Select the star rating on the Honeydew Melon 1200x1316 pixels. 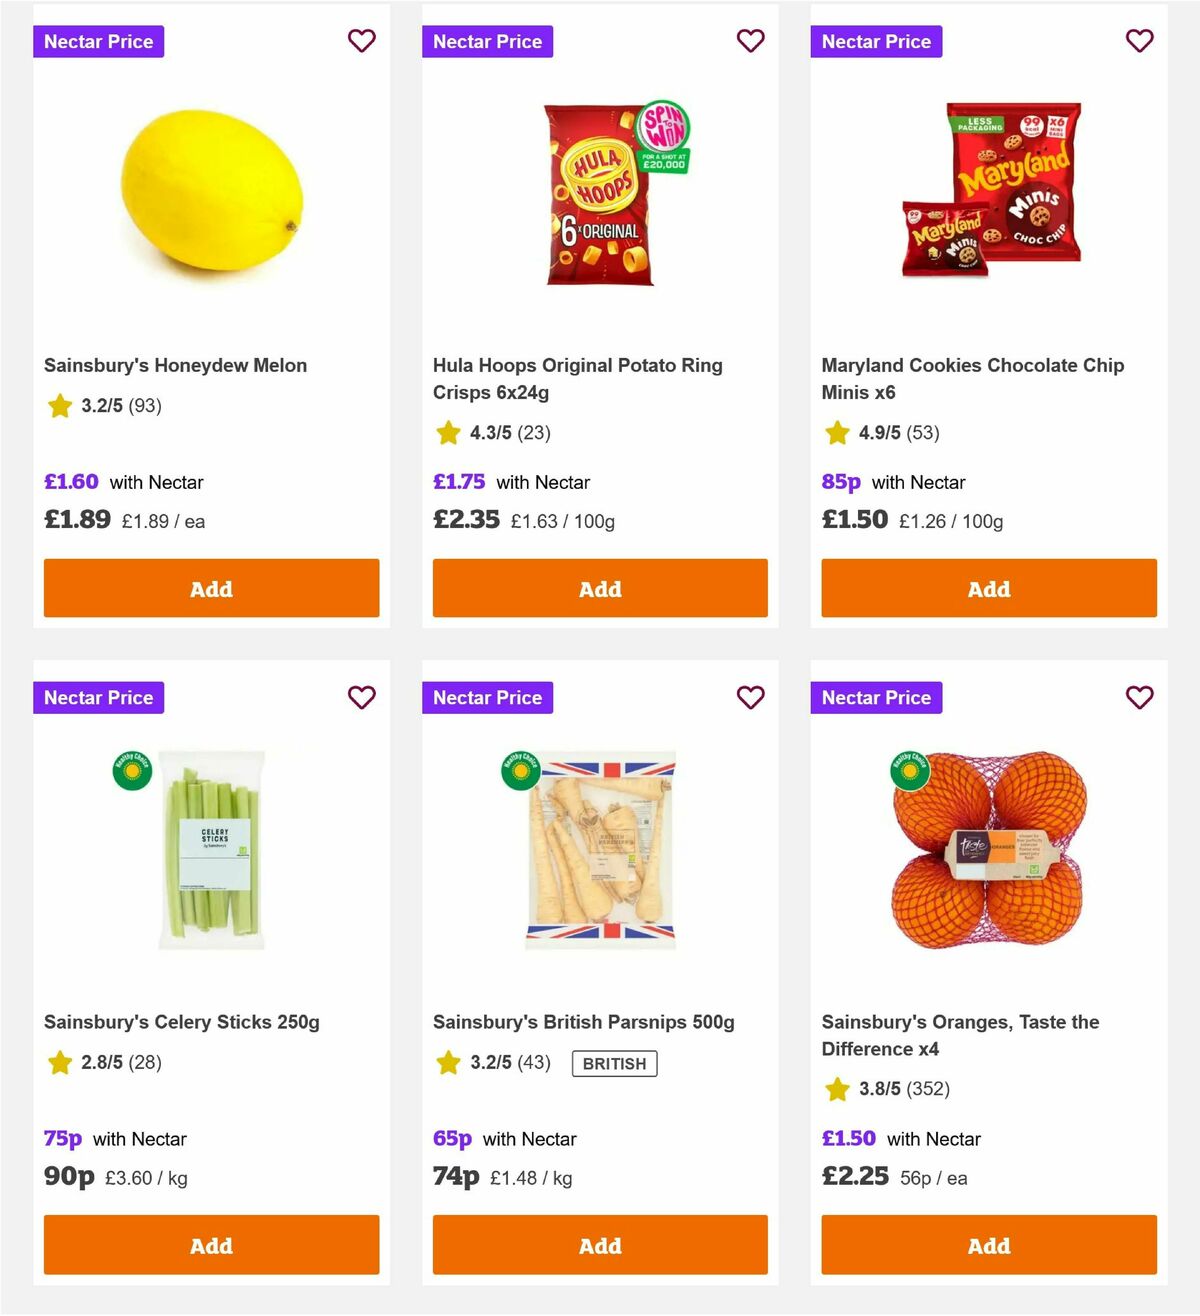59,406
